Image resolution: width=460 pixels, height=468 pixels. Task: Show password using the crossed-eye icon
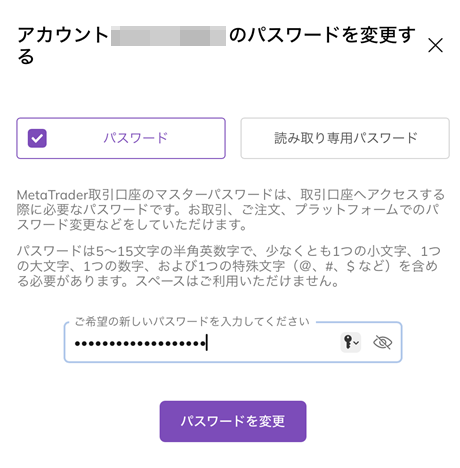click(382, 342)
